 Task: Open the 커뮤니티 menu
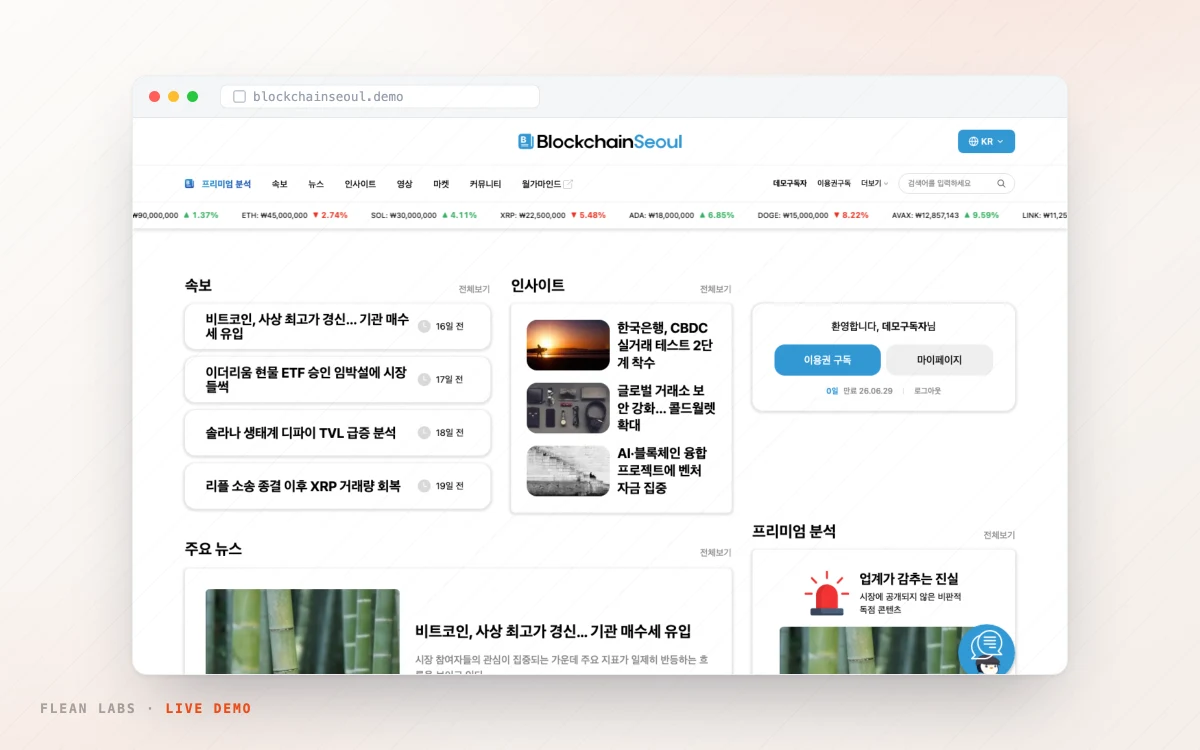coord(485,184)
